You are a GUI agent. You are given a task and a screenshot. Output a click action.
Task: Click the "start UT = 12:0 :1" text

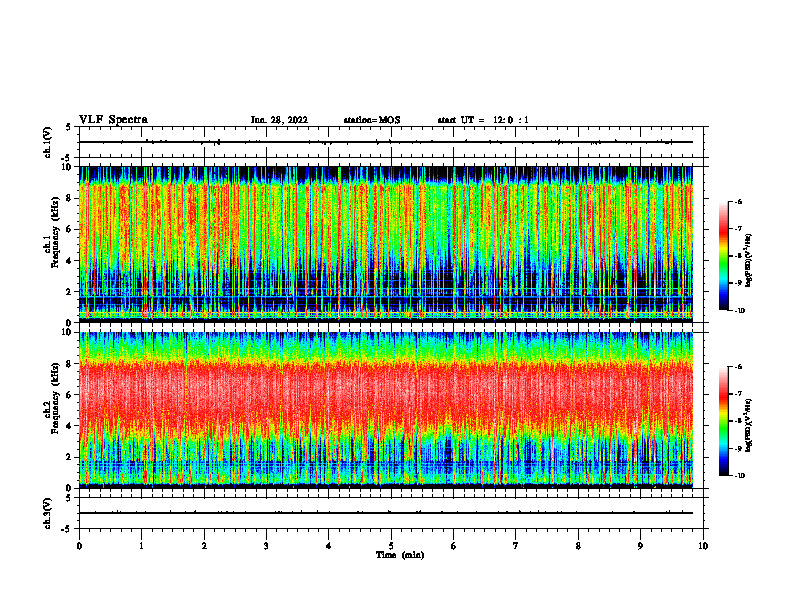click(483, 120)
